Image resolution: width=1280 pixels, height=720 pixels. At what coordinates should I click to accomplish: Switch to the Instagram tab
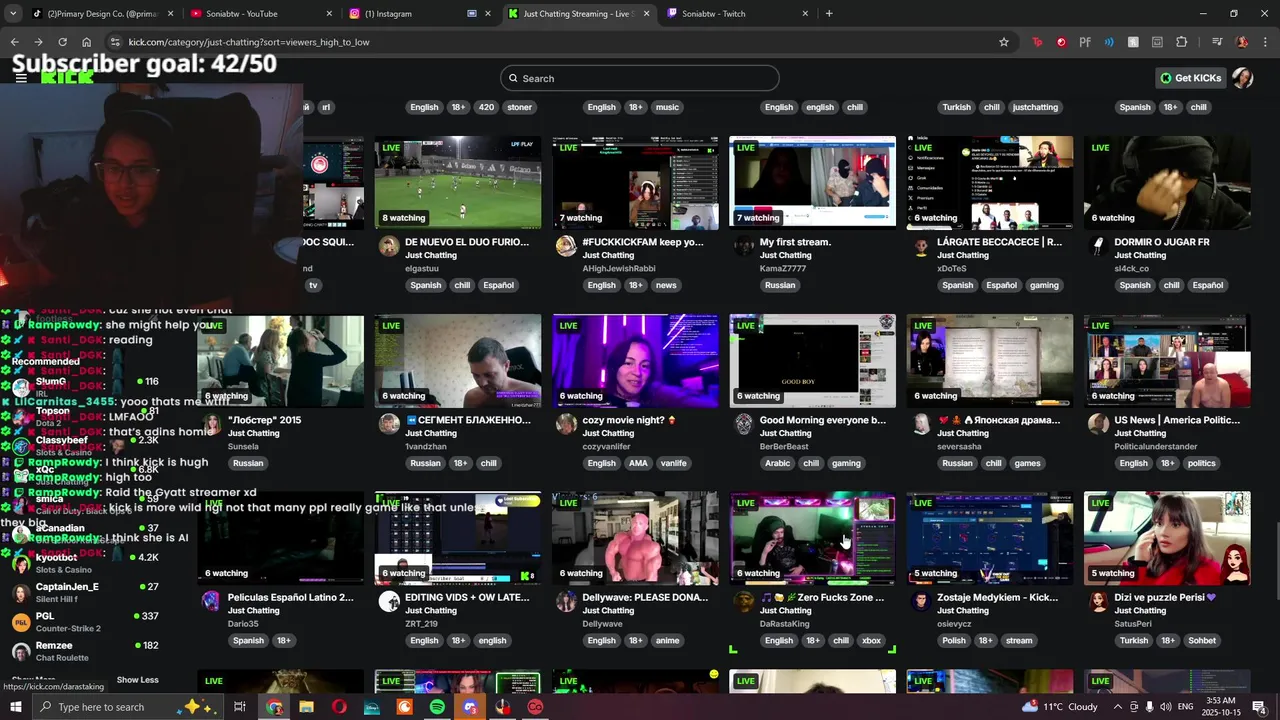tap(420, 14)
